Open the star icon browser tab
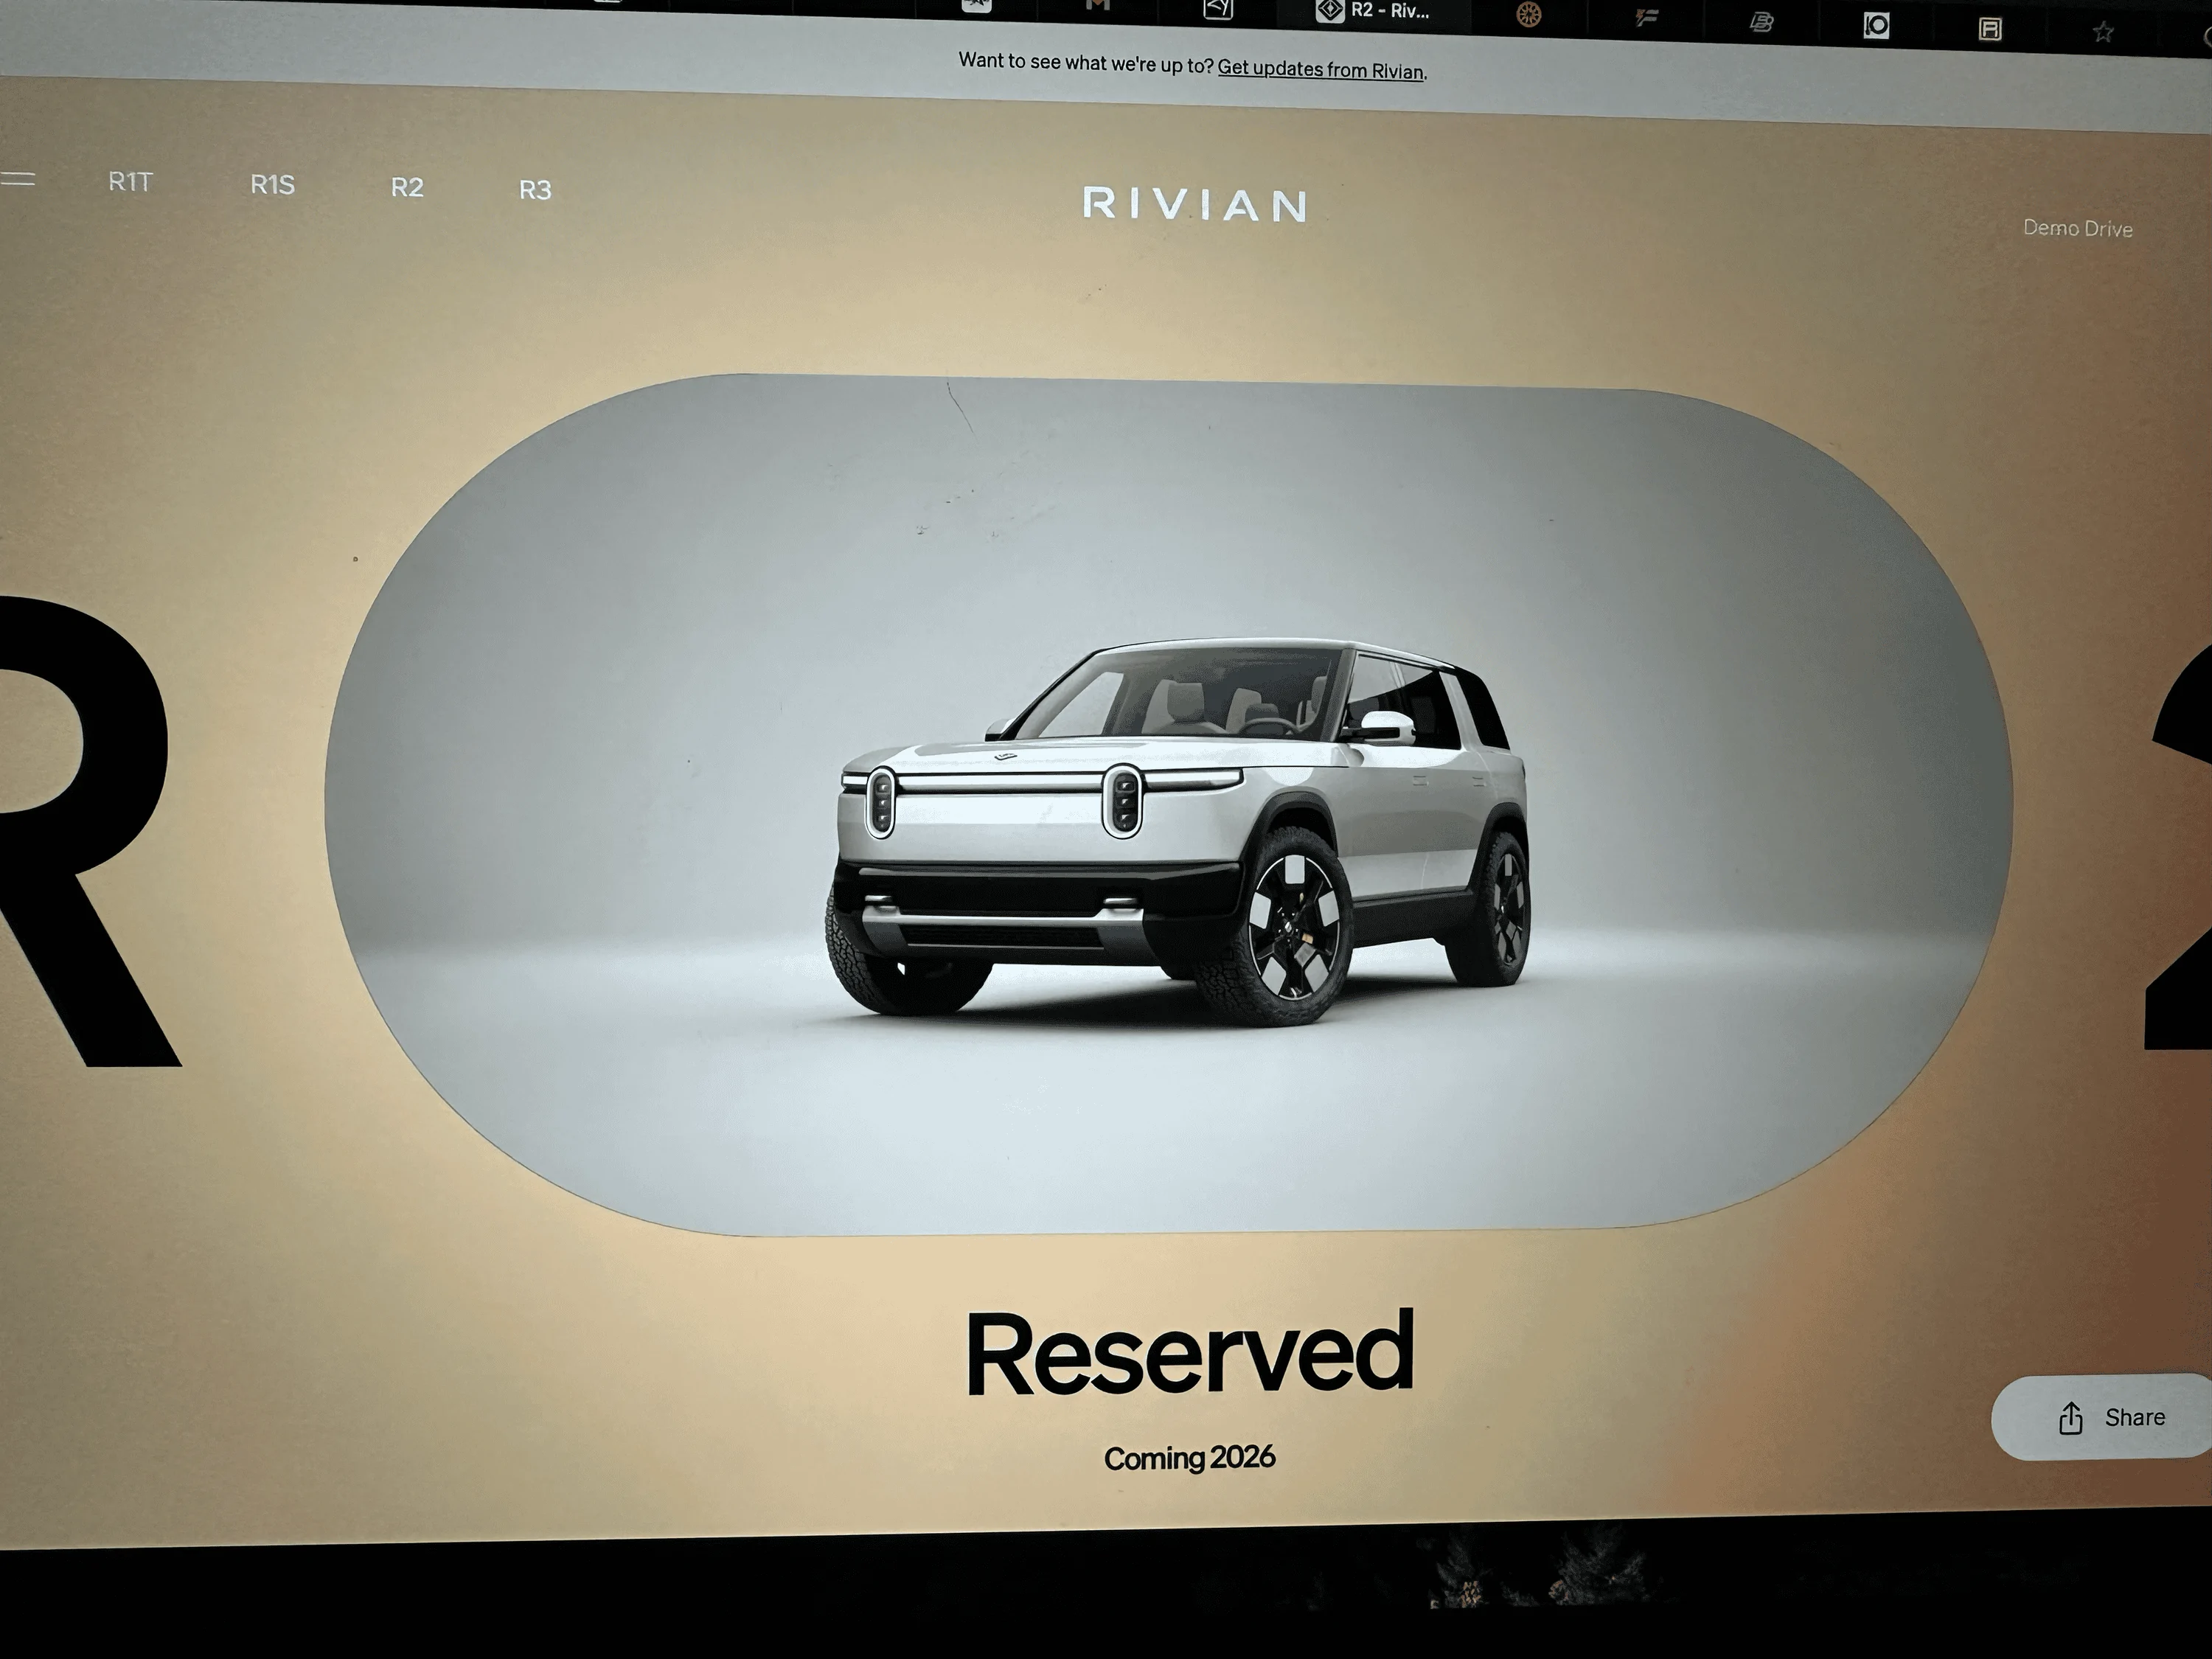The width and height of the screenshot is (2212, 1659). pos(2103,33)
